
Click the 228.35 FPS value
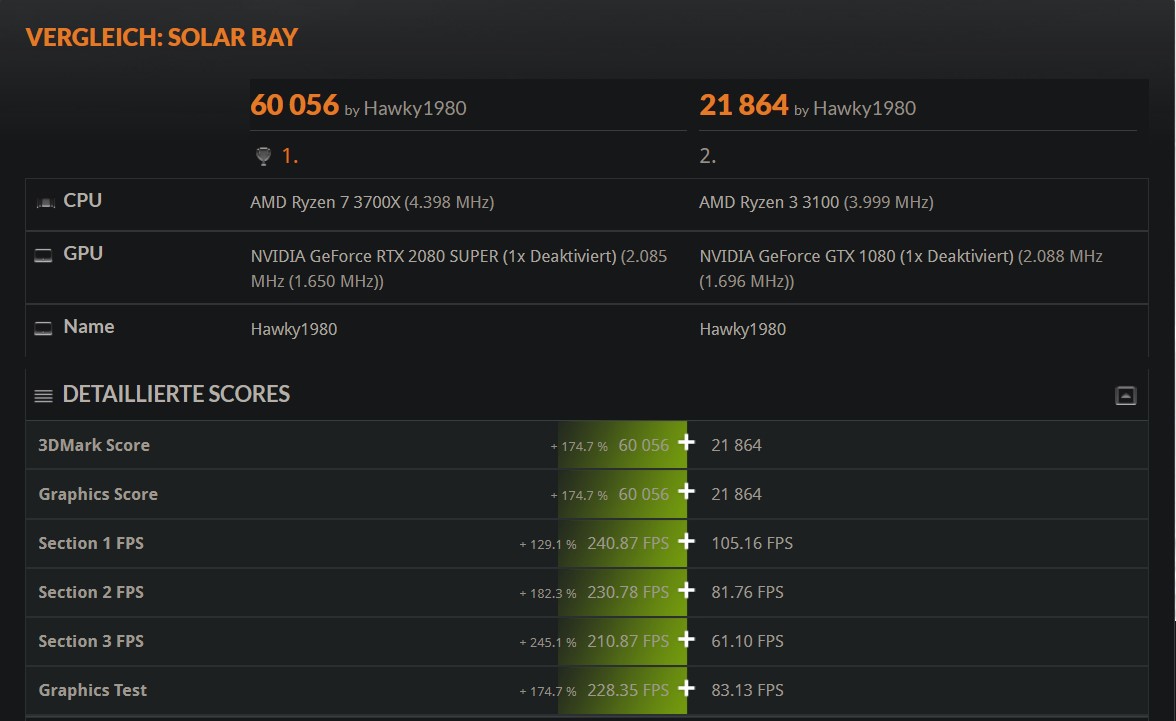coord(628,690)
